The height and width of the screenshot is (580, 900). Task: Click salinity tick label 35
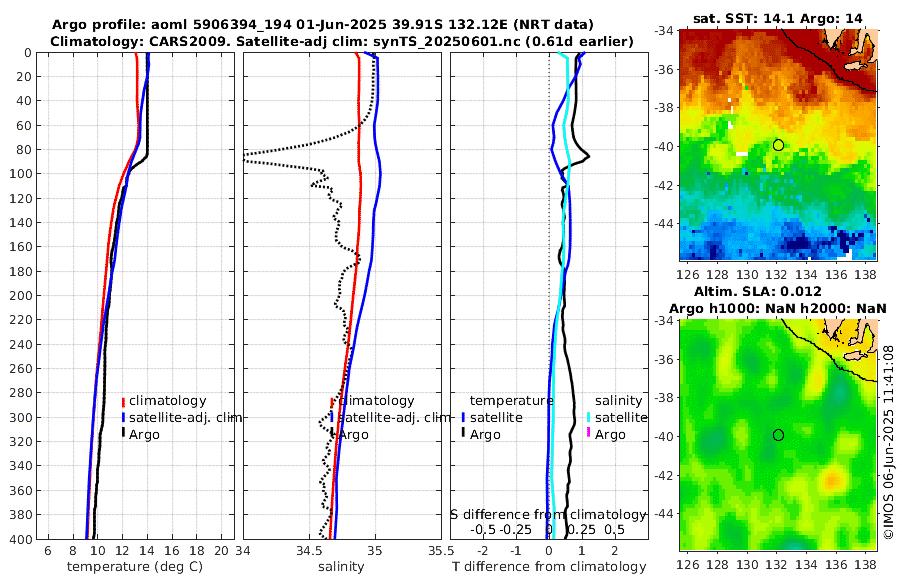click(375, 551)
